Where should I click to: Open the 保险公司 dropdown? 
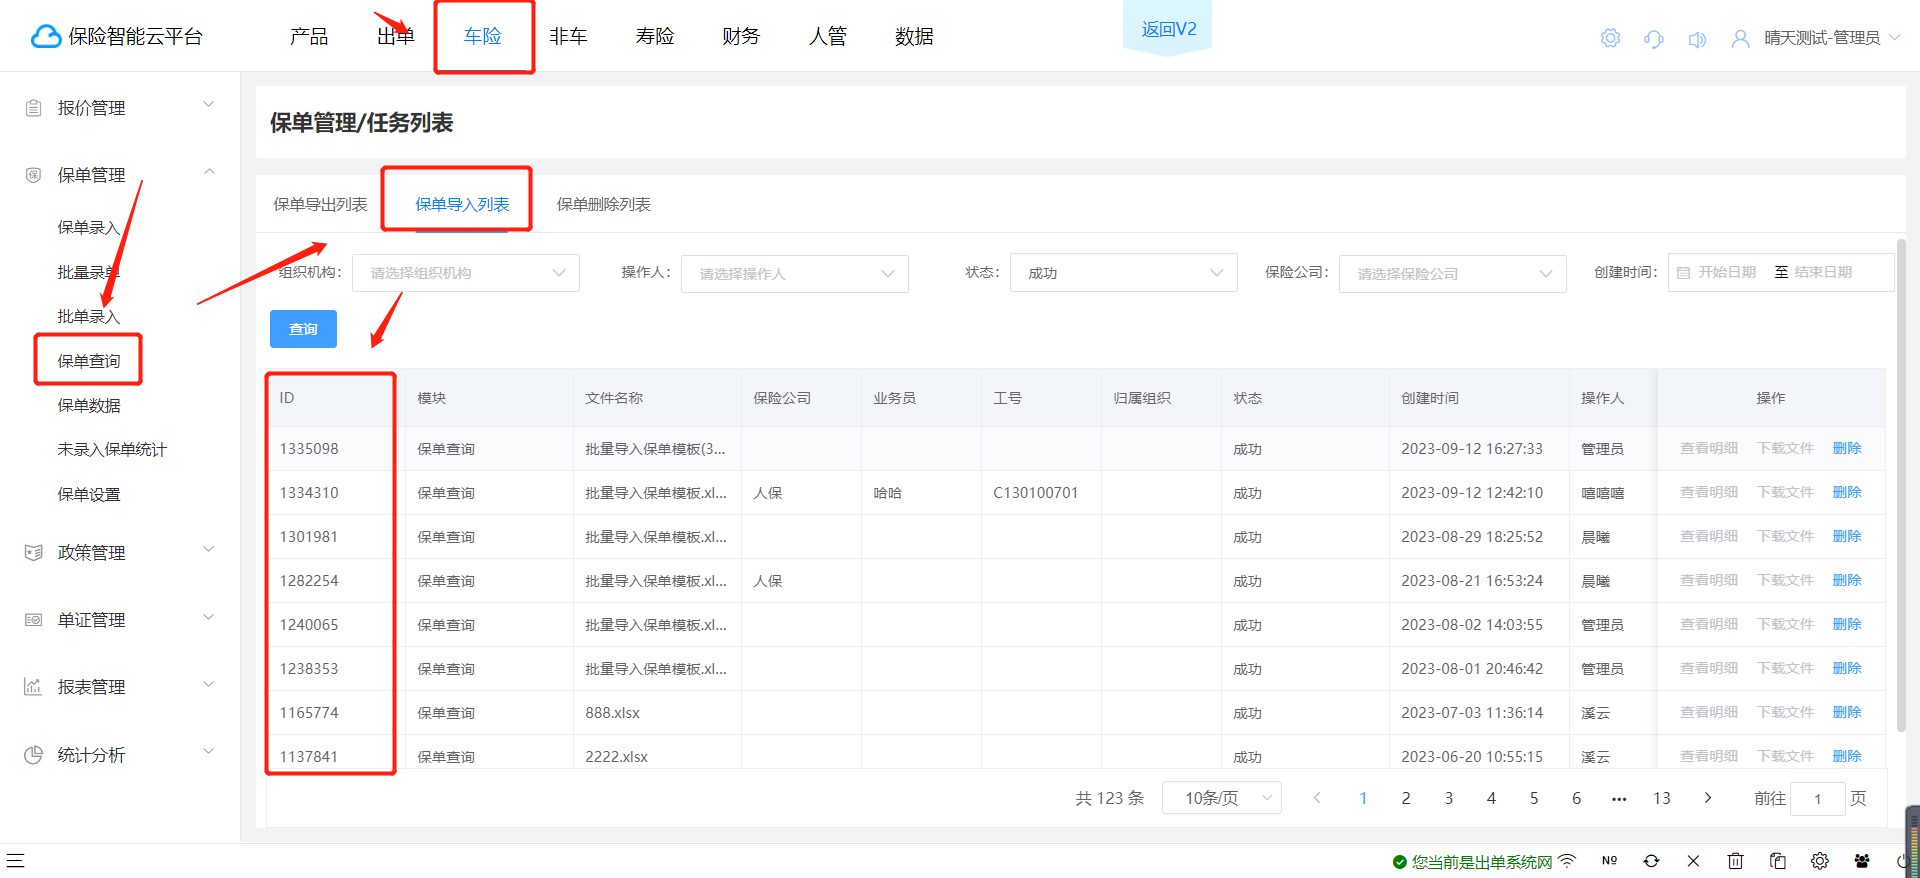coord(1453,273)
